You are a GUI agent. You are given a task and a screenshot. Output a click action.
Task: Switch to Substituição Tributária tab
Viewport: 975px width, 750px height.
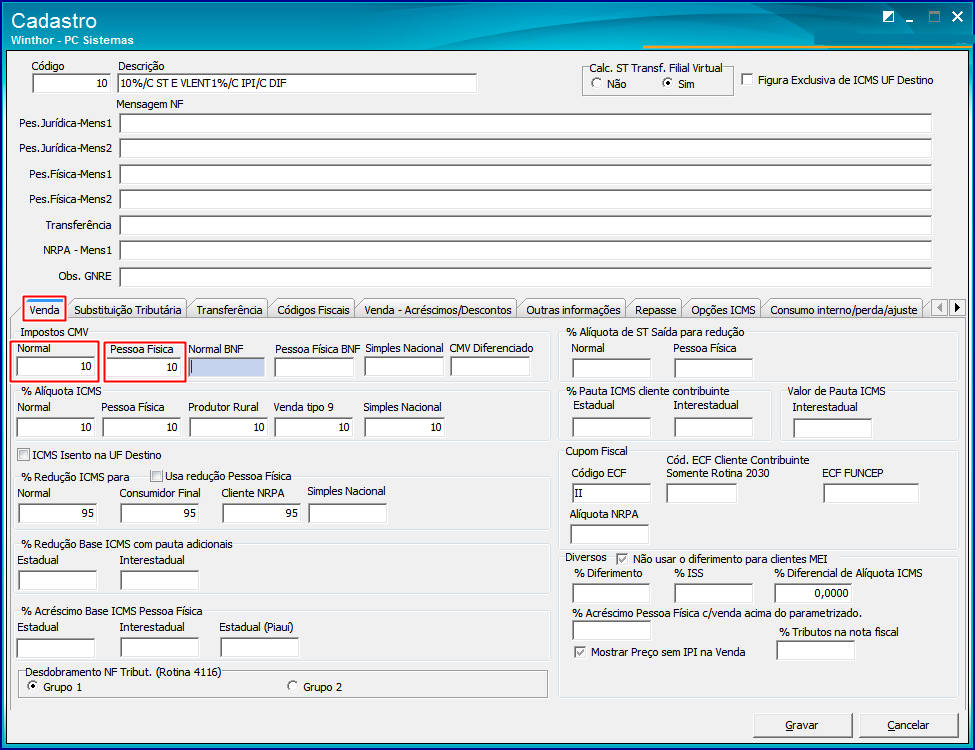tap(127, 310)
